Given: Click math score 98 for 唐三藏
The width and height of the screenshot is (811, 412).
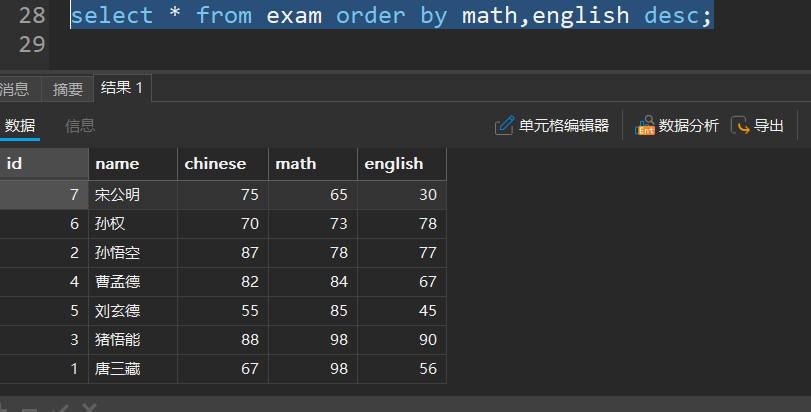Looking at the screenshot, I should click(313, 369).
